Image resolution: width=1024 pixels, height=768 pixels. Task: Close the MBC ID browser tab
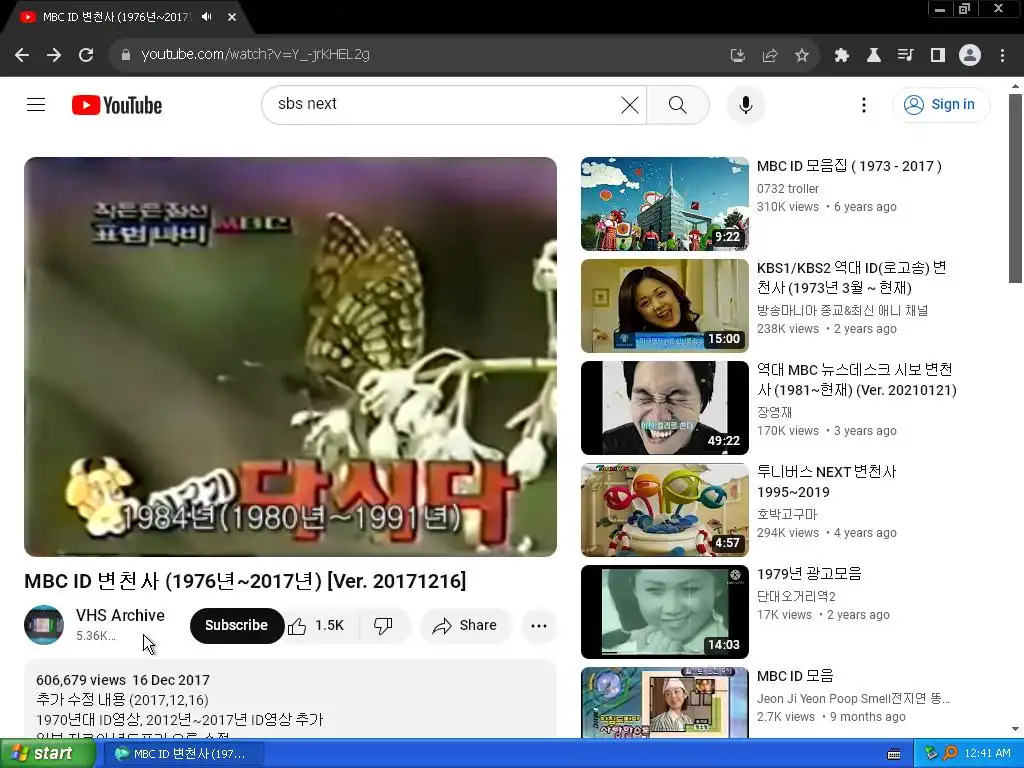pos(232,17)
